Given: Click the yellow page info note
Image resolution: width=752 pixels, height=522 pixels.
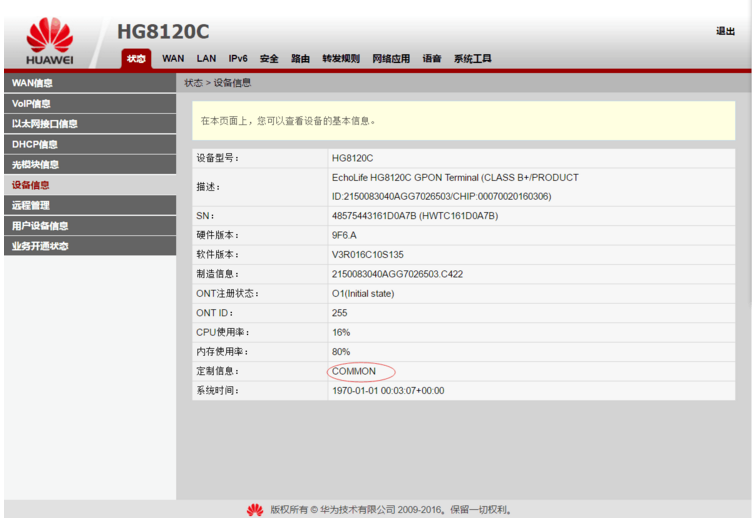Looking at the screenshot, I should [x=463, y=121].
